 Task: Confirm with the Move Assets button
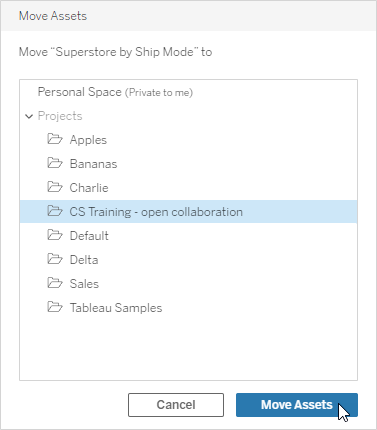click(x=297, y=405)
